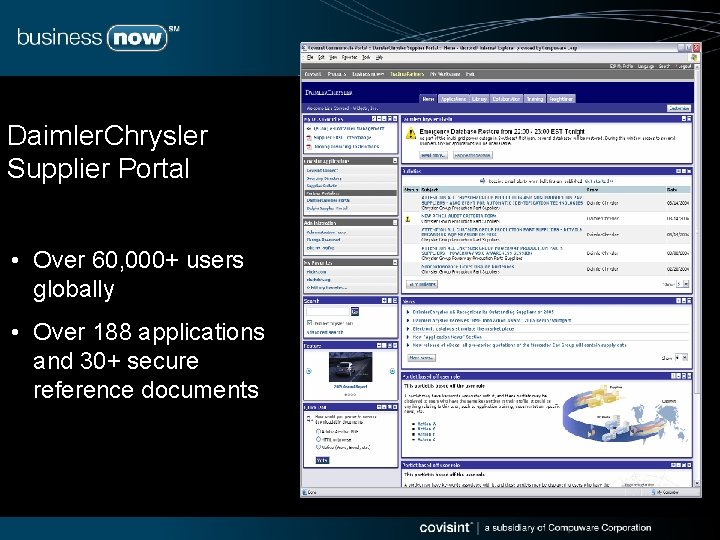Collapse the Administration panel
Image resolution: width=720 pixels, height=540 pixels.
coord(394,223)
